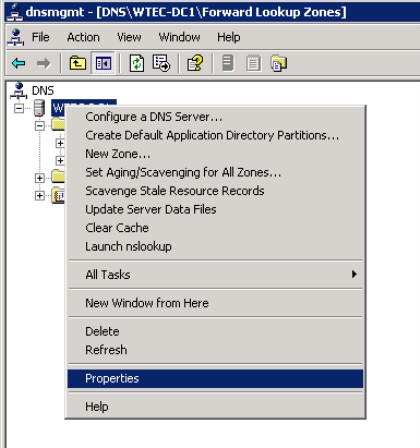This screenshot has width=420, height=448.
Task: Click the Refresh toolbar icon
Action: coord(137,63)
